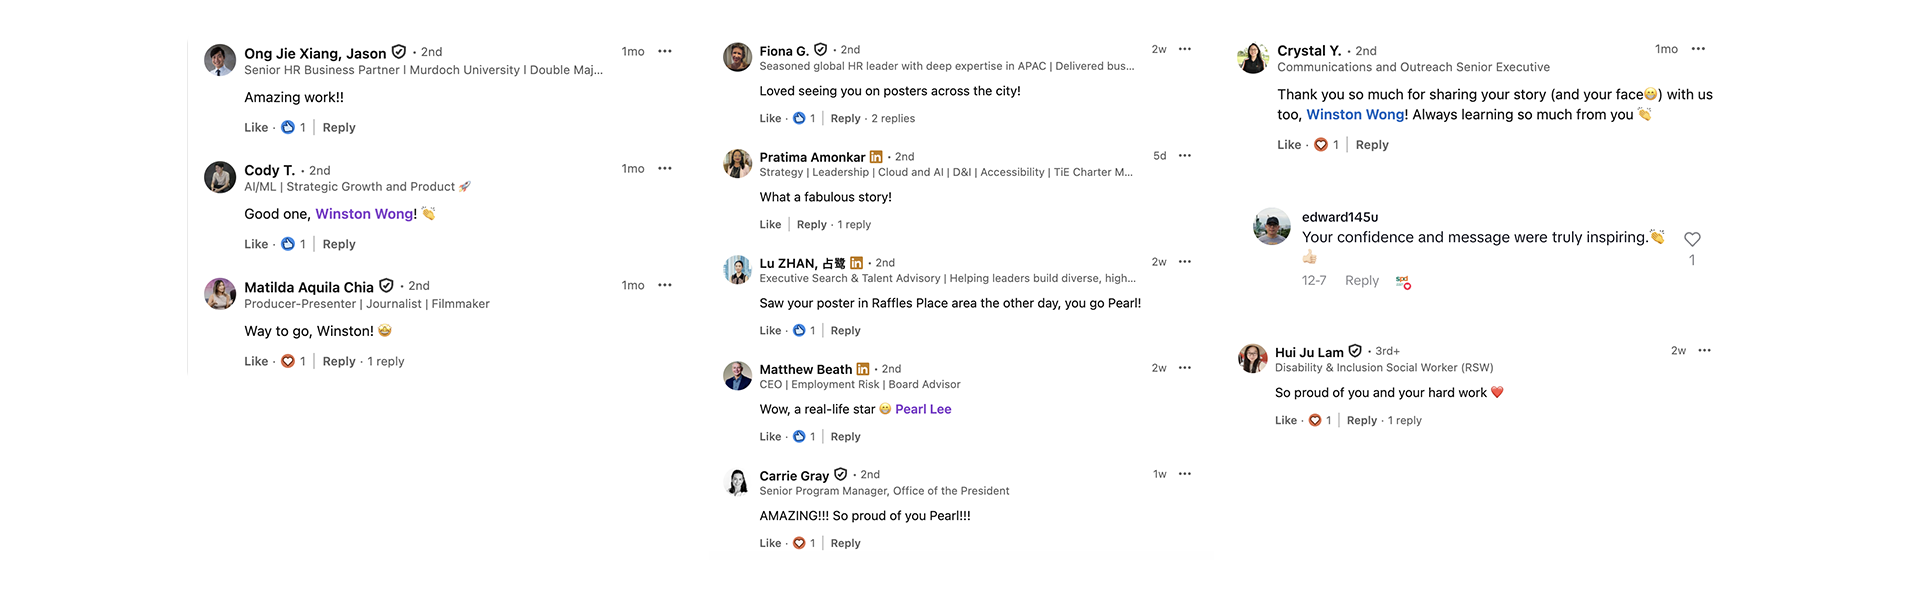Click heart reaction icon on Matilda Aquila Chia's comment

[288, 361]
